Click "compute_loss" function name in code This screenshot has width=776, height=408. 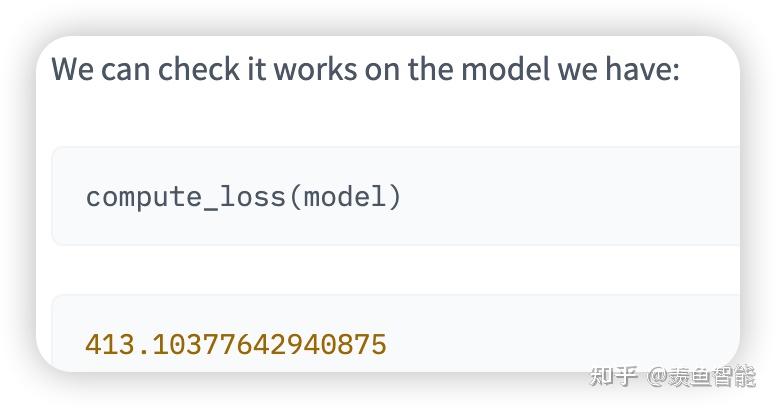click(x=186, y=197)
